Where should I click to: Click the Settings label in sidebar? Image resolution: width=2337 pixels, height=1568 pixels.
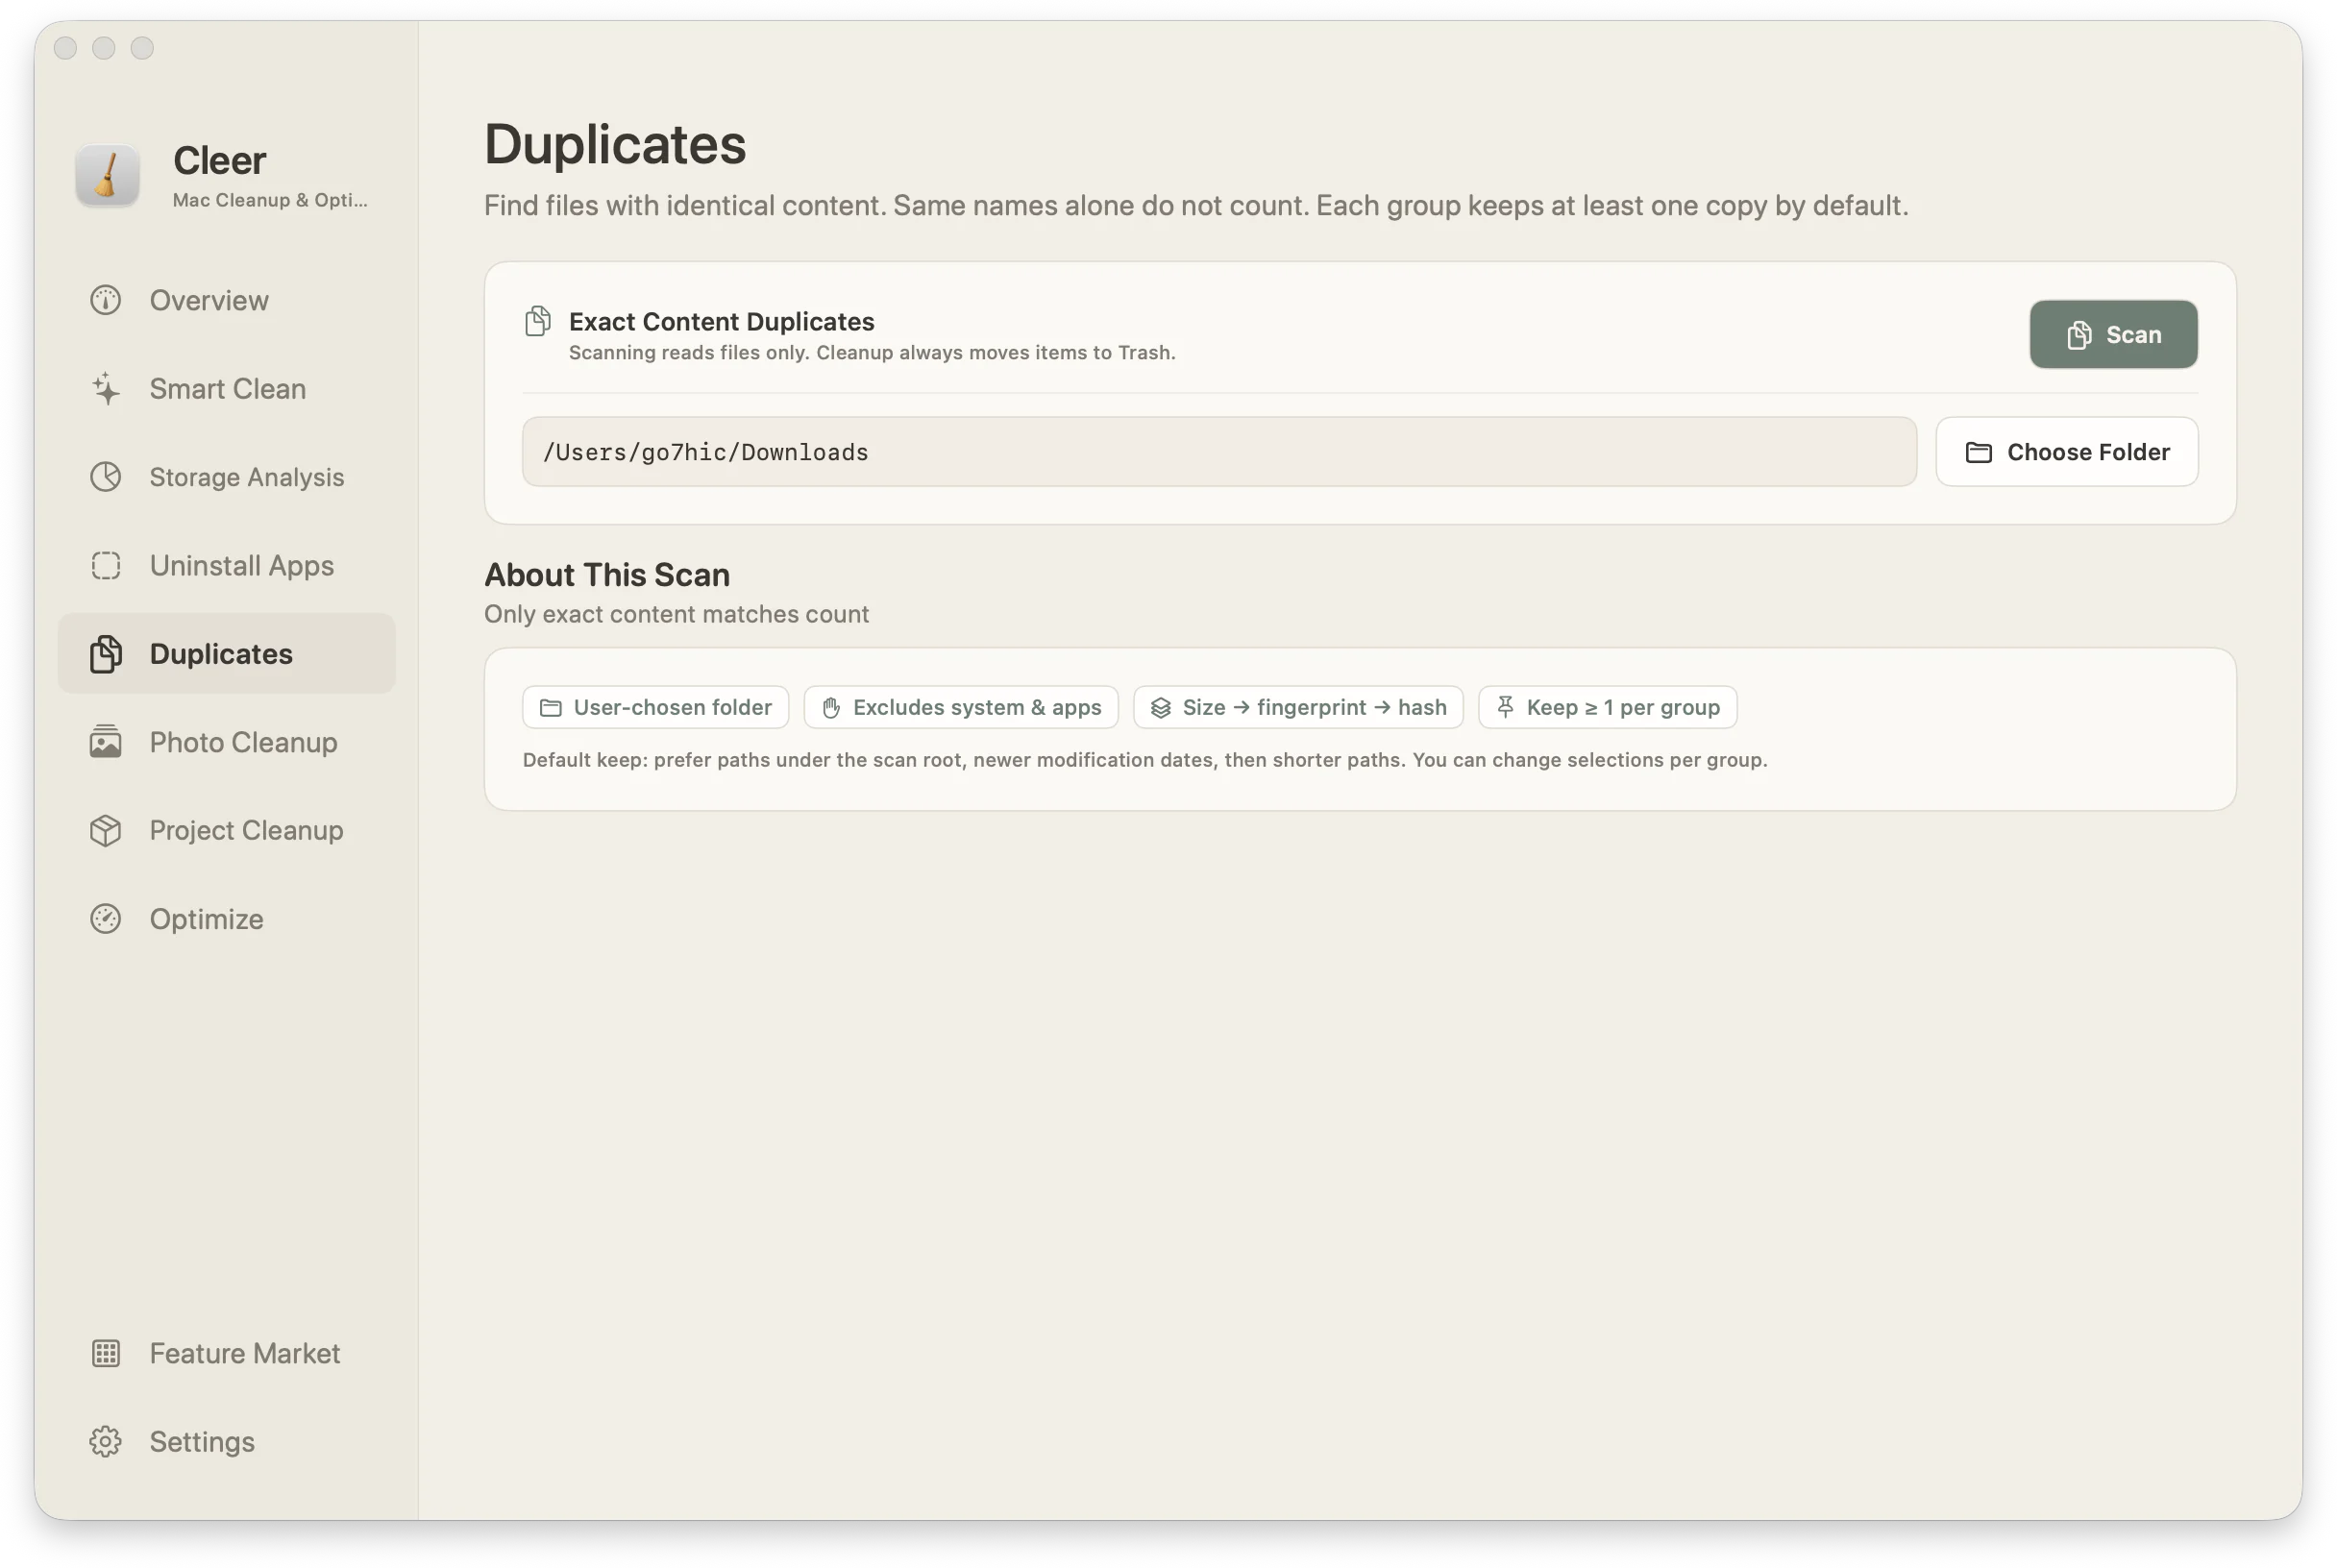202,1441
